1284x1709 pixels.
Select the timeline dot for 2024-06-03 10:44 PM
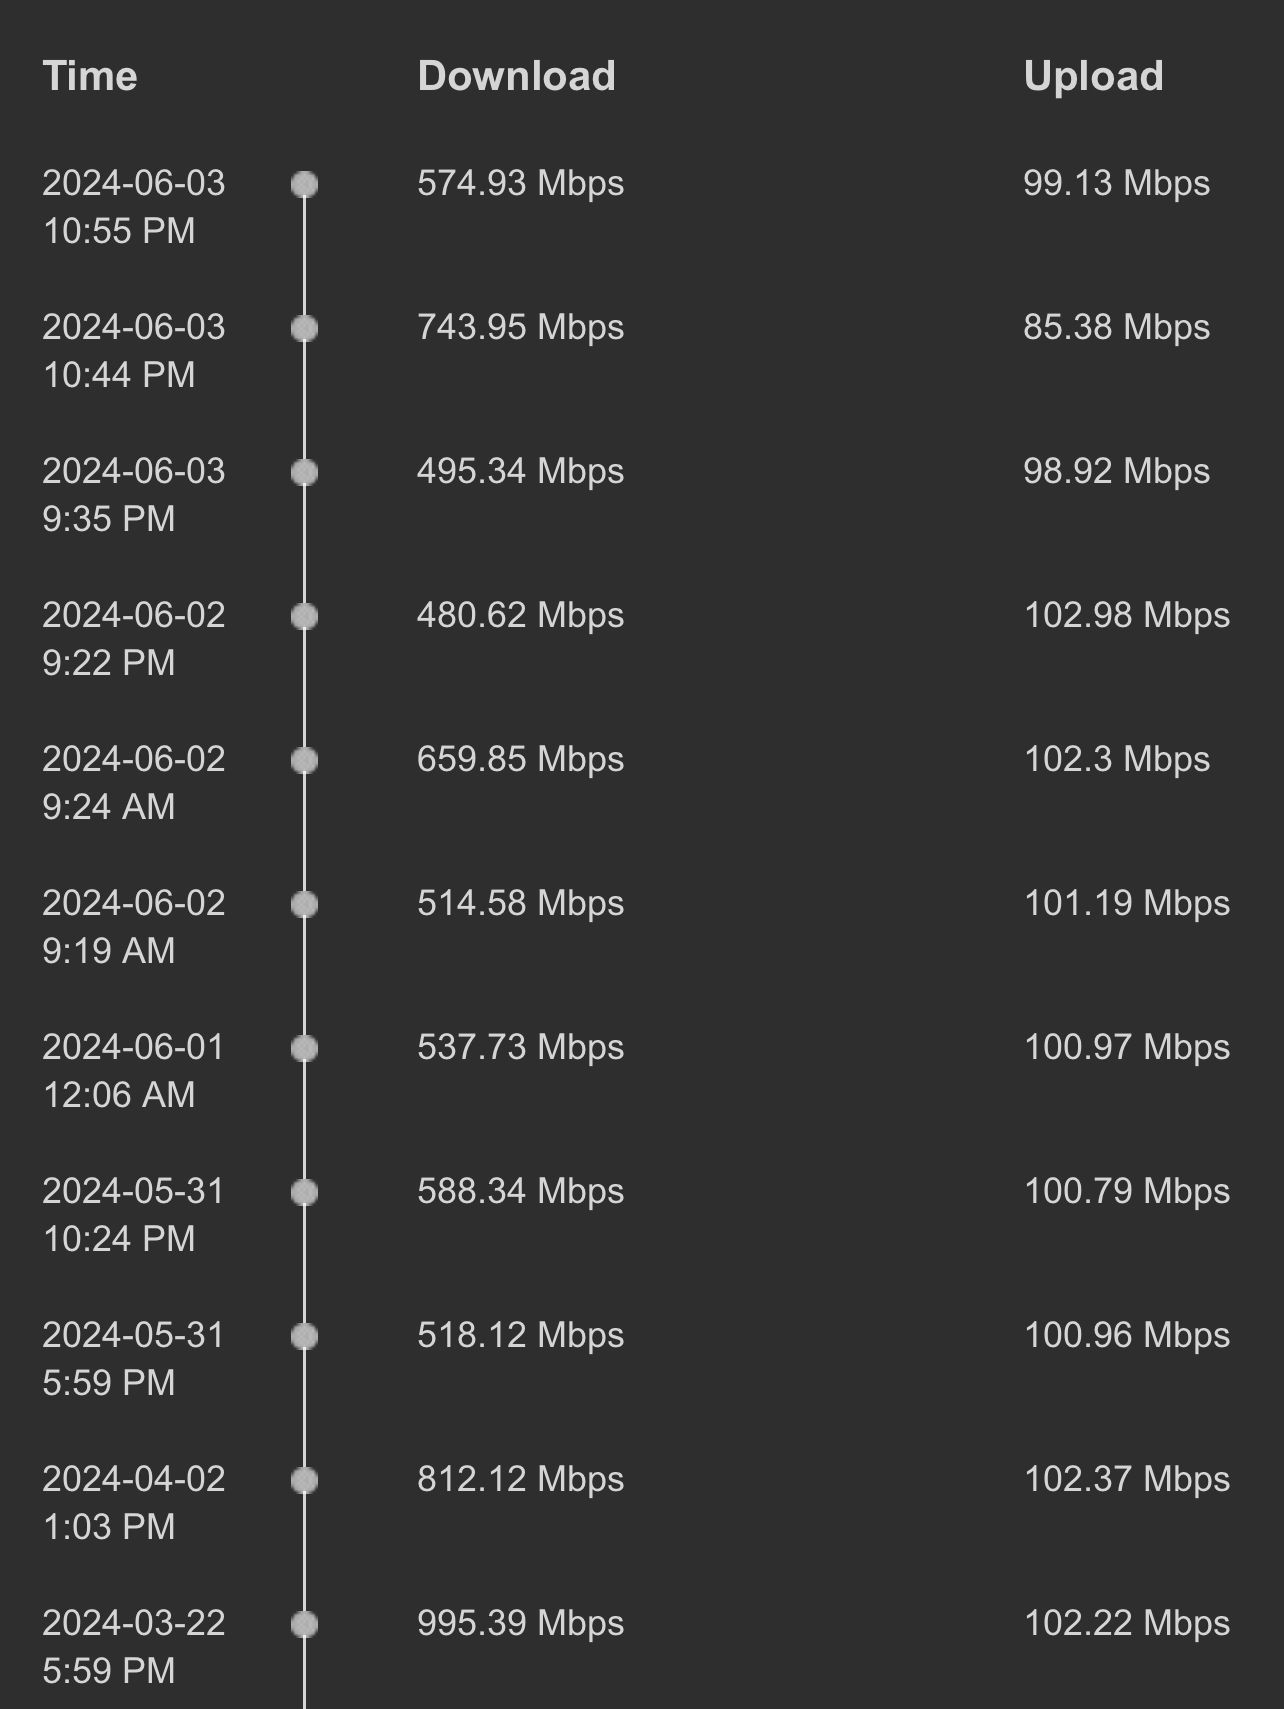pyautogui.click(x=304, y=329)
